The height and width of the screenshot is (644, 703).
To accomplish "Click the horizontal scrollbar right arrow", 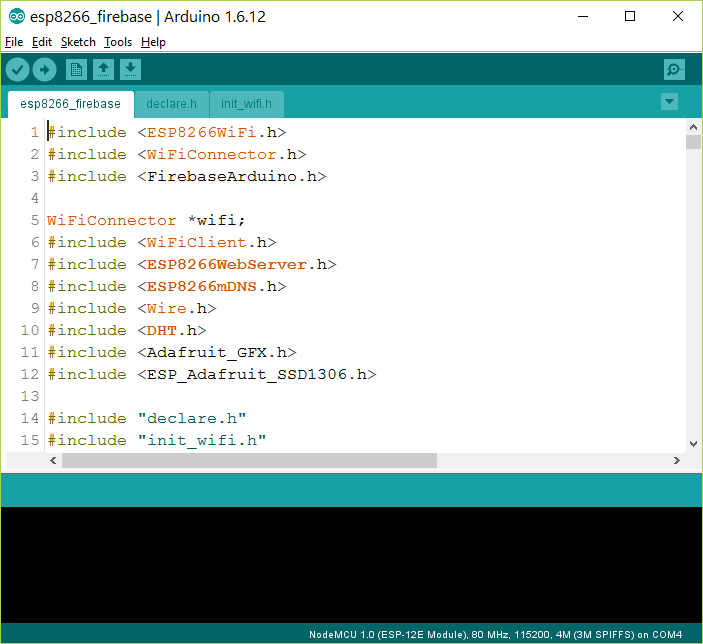I will pyautogui.click(x=677, y=461).
